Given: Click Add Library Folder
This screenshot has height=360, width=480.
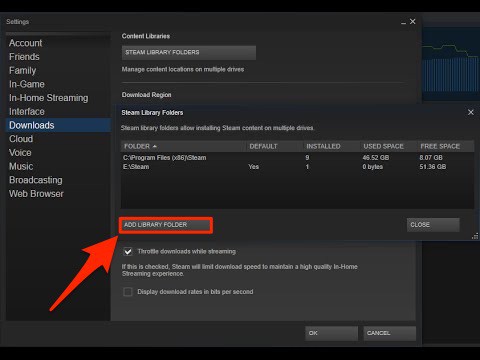Looking at the screenshot, I should click(166, 225).
